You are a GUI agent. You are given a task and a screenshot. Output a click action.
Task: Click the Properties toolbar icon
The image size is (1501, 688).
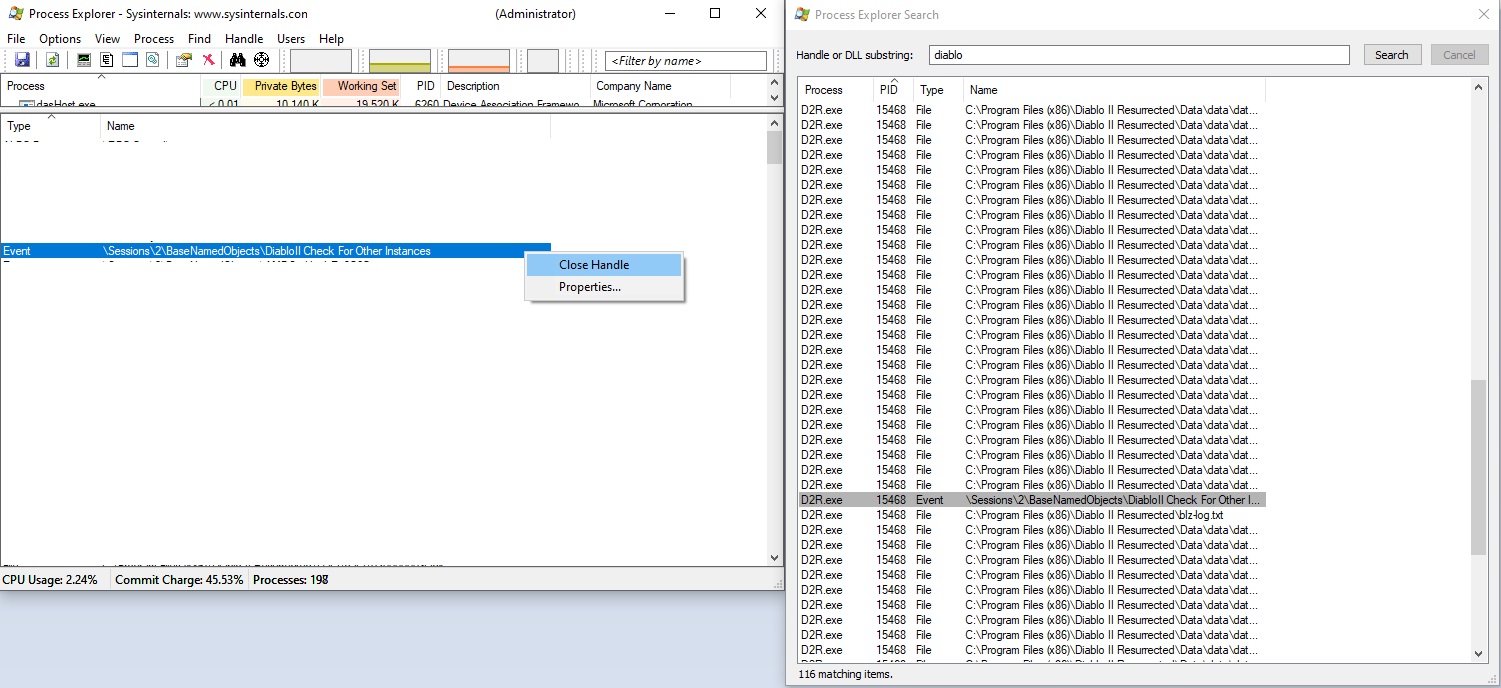tap(183, 60)
